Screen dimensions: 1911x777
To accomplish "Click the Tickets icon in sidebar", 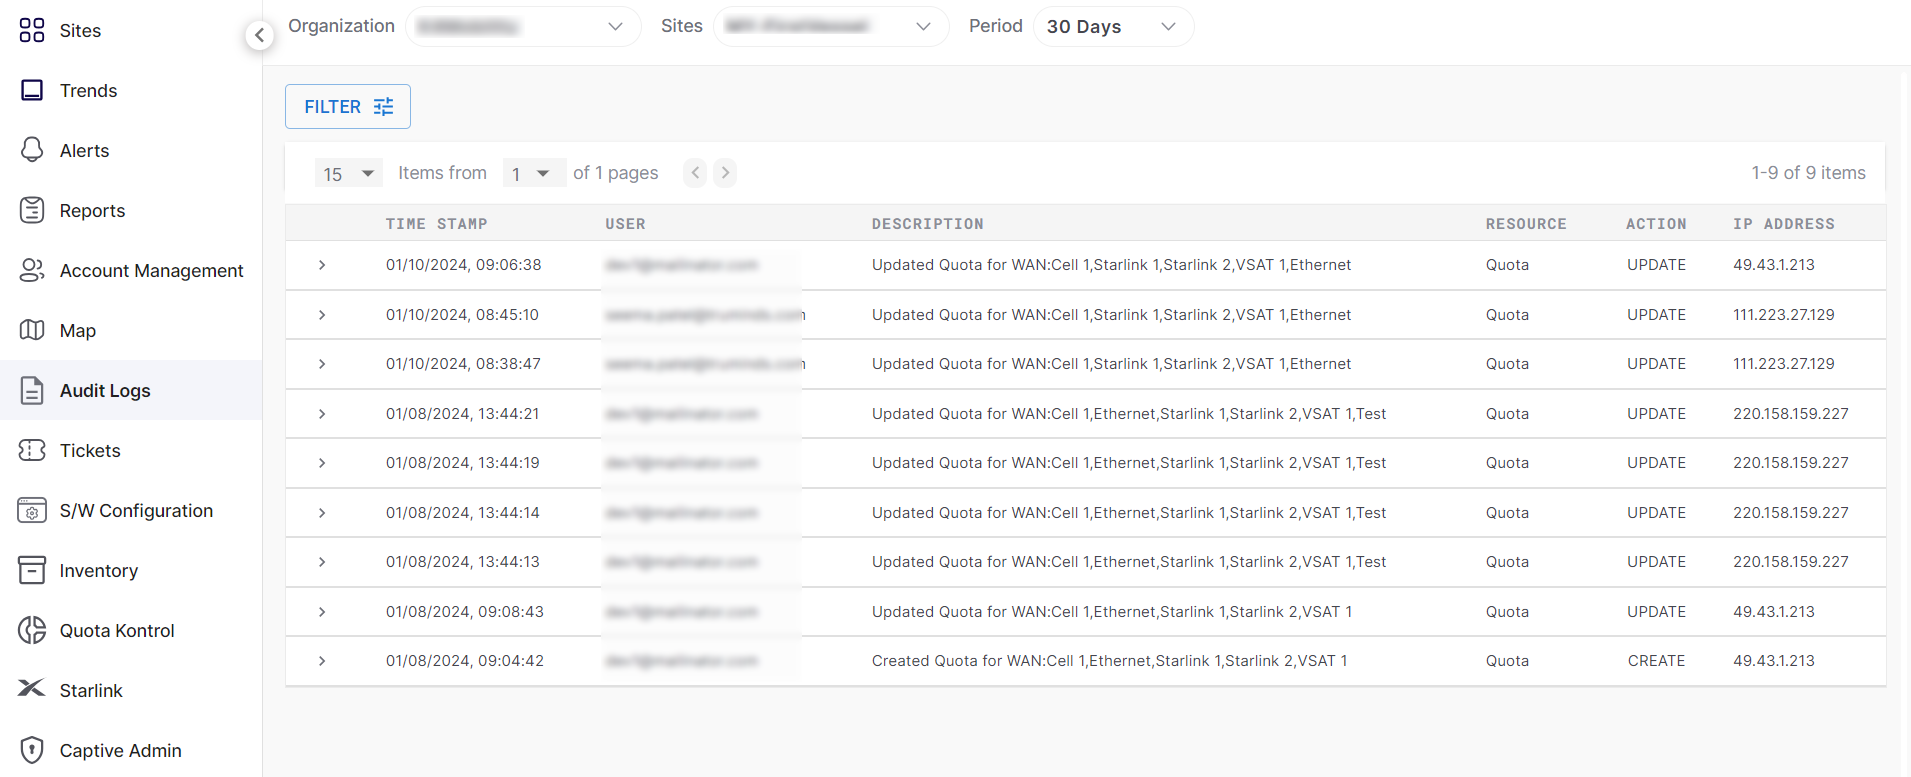I will [x=32, y=450].
